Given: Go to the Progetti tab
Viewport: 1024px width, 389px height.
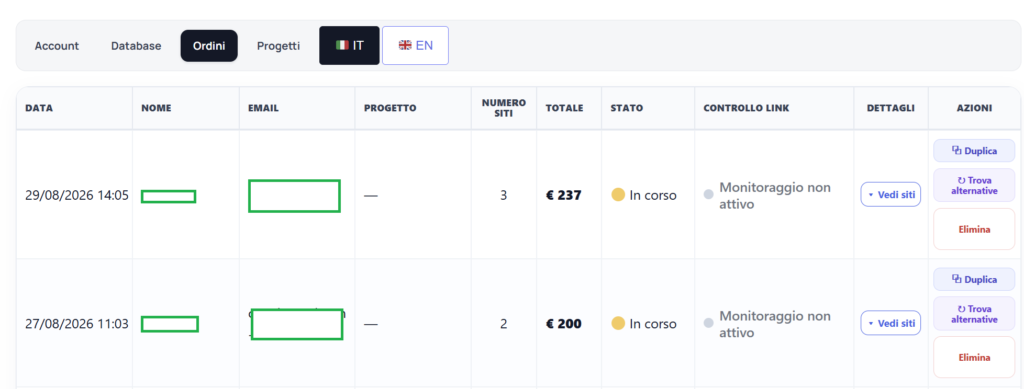Looking at the screenshot, I should pyautogui.click(x=278, y=46).
